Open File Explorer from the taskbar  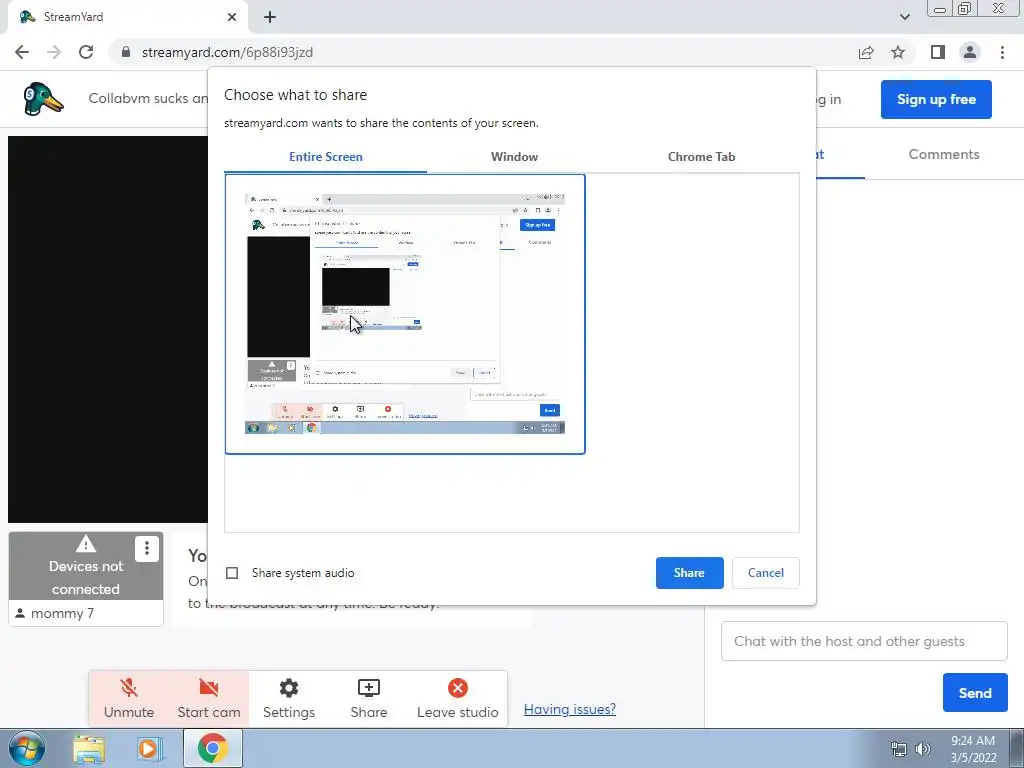[89, 749]
